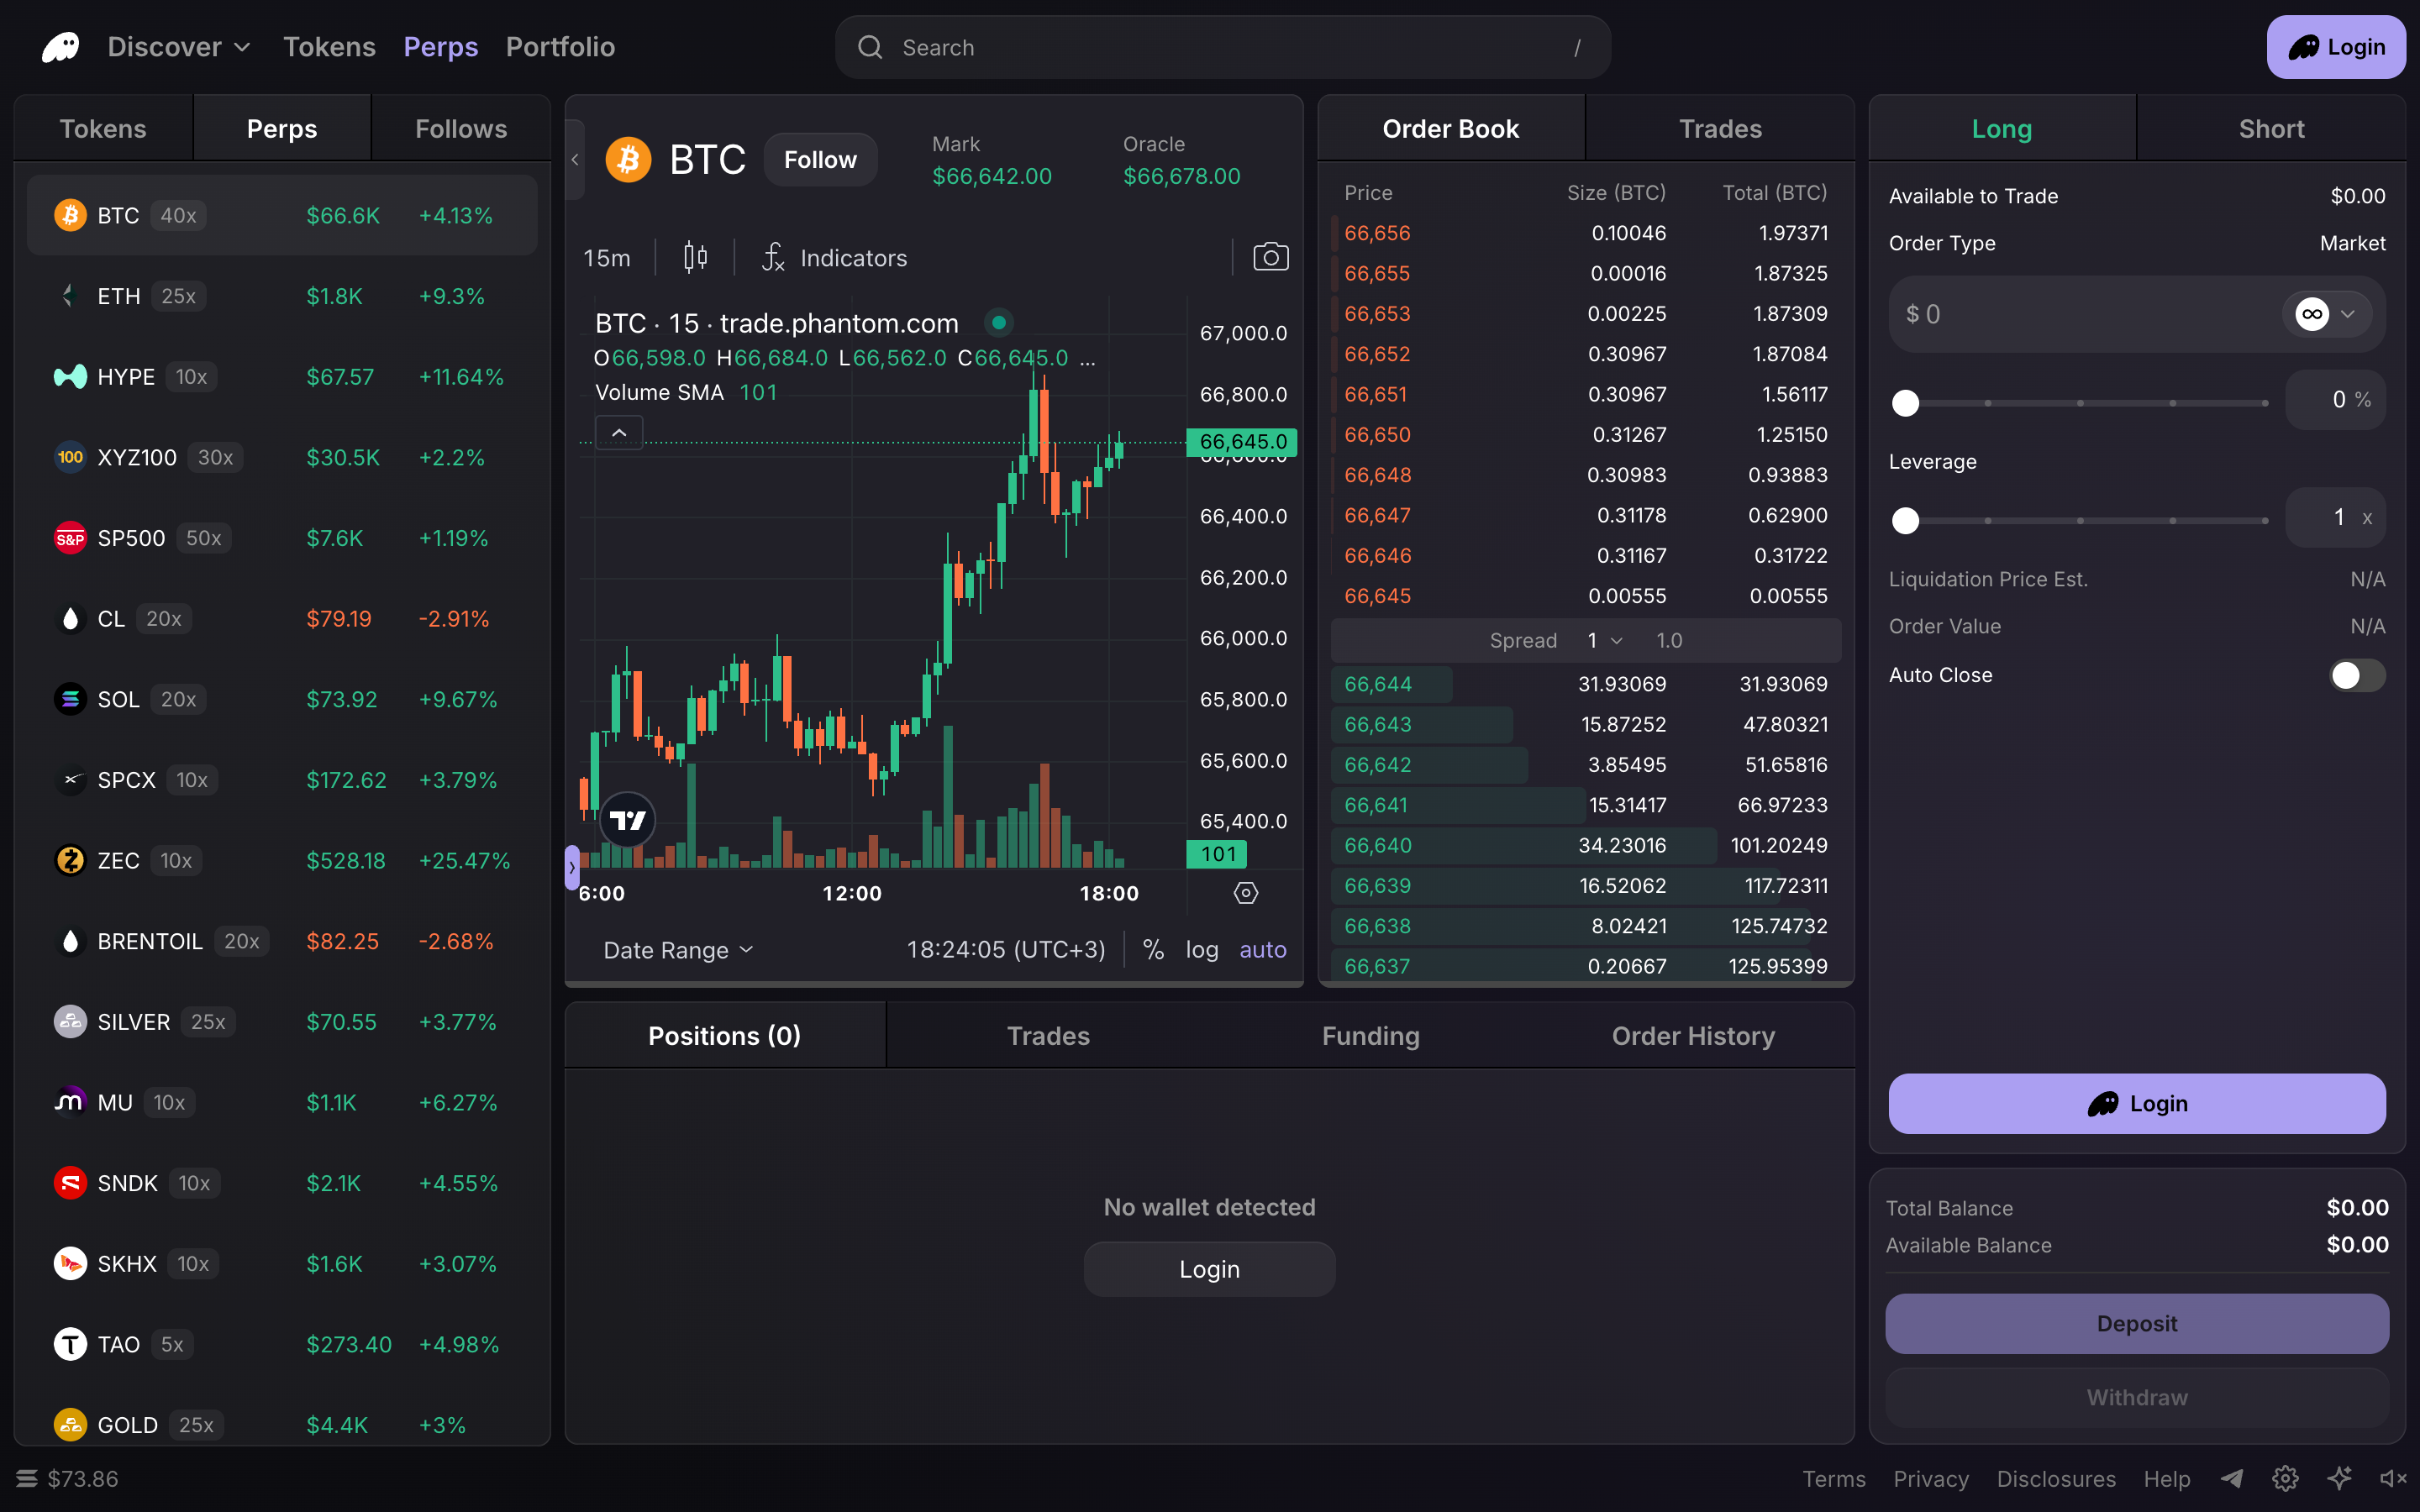
Task: Open settings gear in footer
Action: [2285, 1478]
